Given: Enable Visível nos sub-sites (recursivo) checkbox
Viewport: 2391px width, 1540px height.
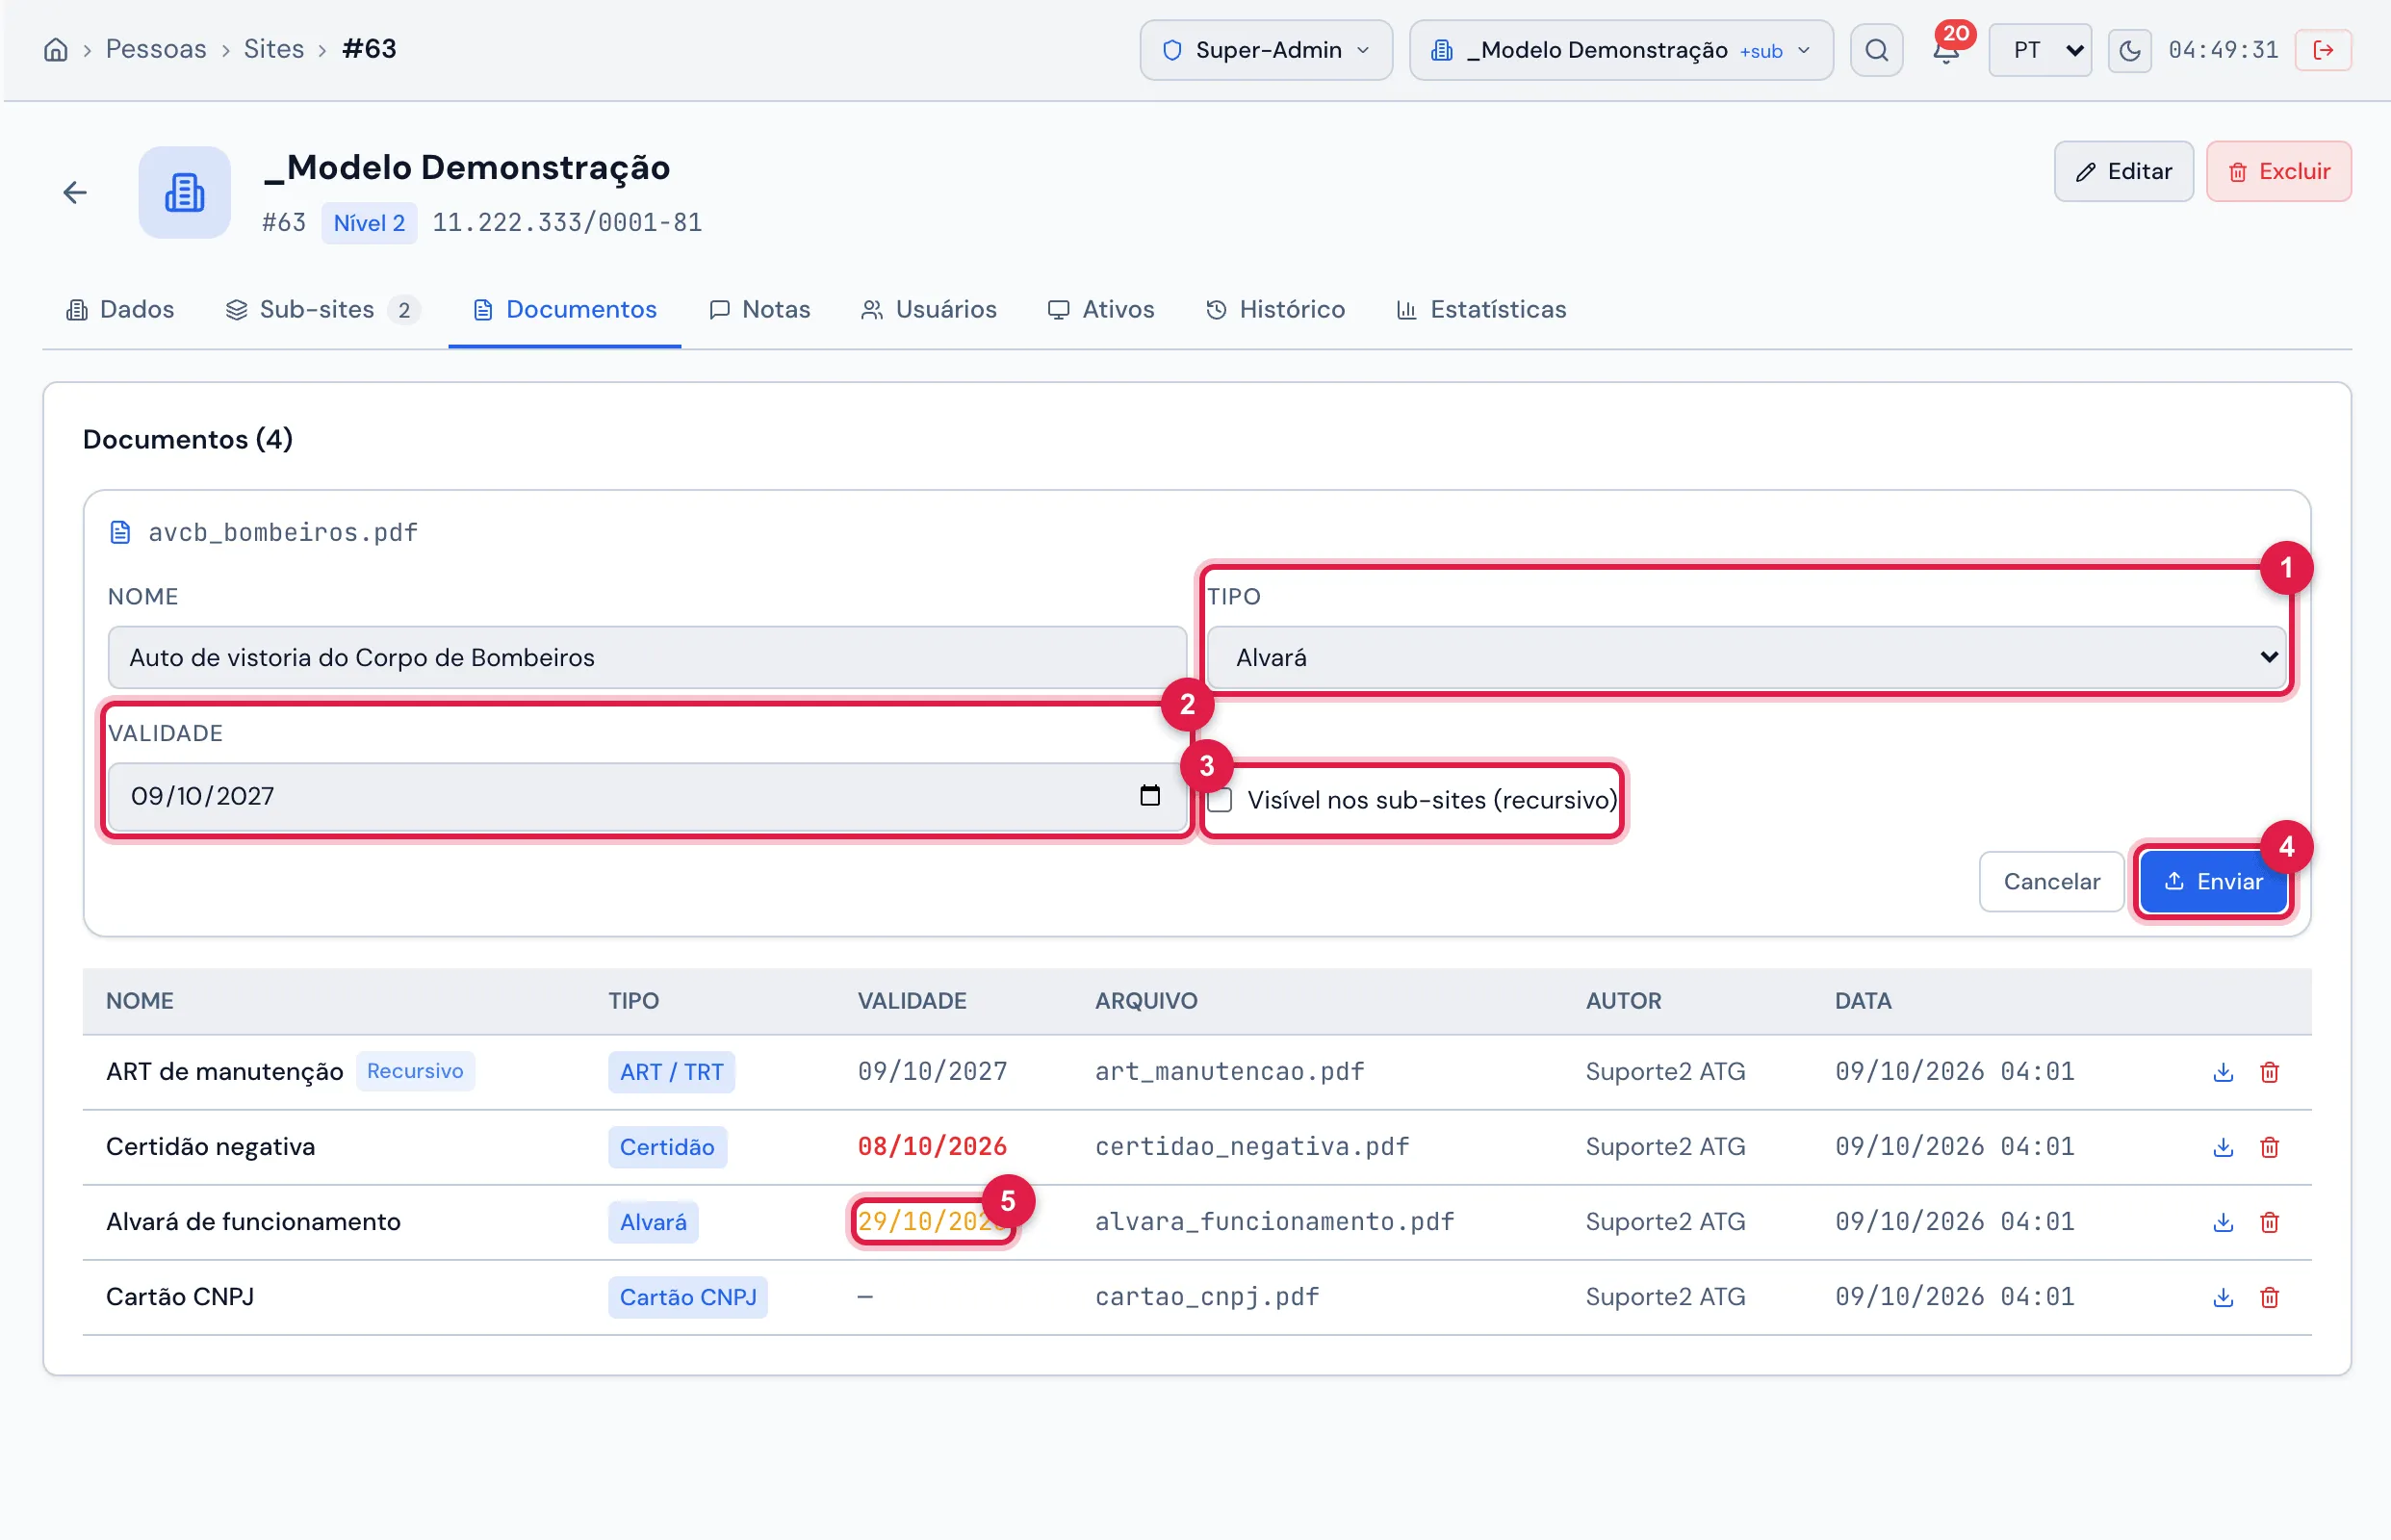Looking at the screenshot, I should [1220, 800].
